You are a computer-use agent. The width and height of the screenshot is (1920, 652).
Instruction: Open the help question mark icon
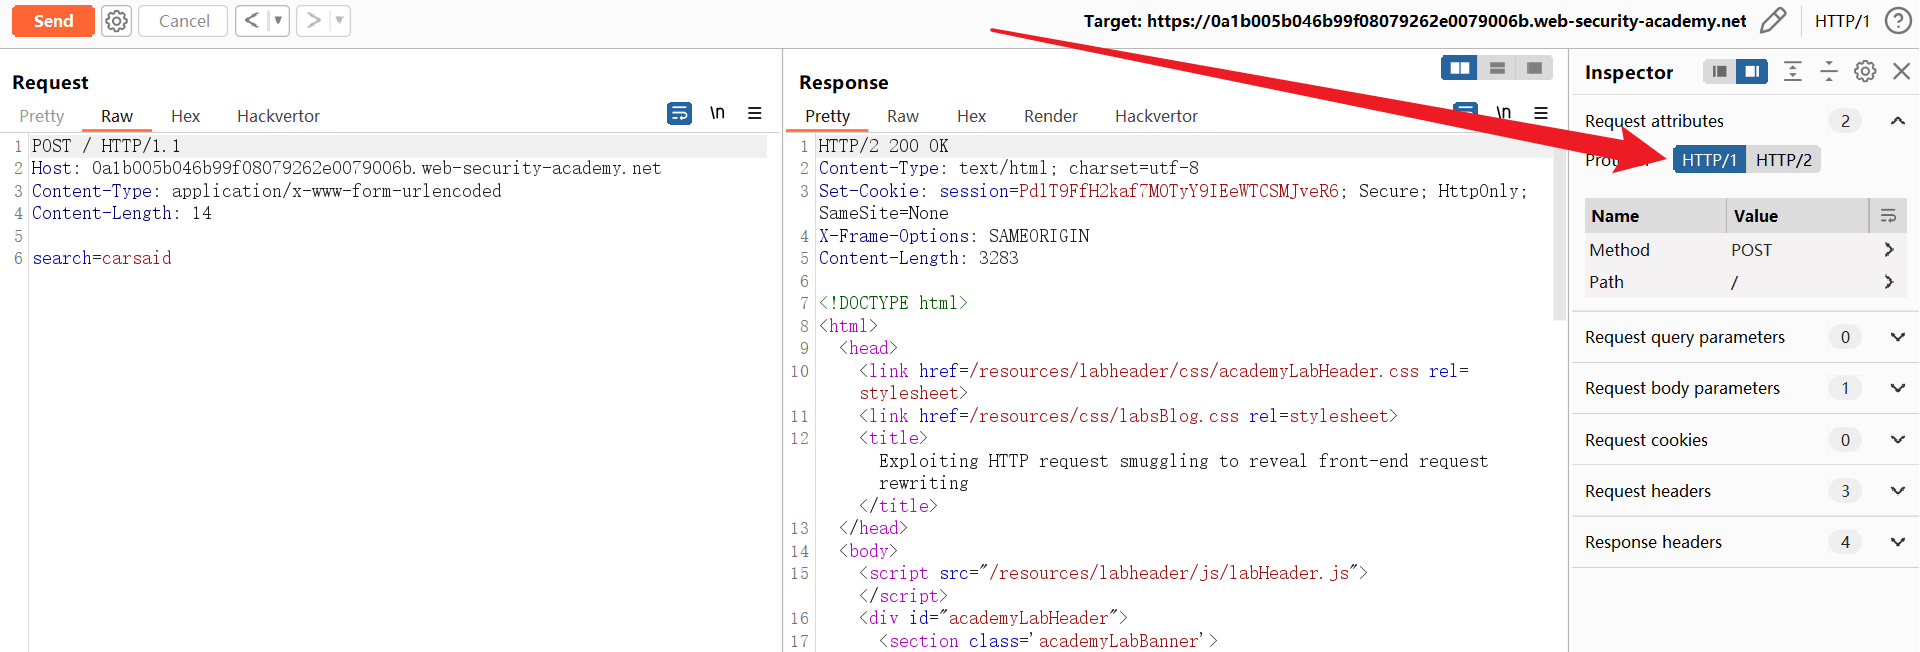pos(1897,21)
